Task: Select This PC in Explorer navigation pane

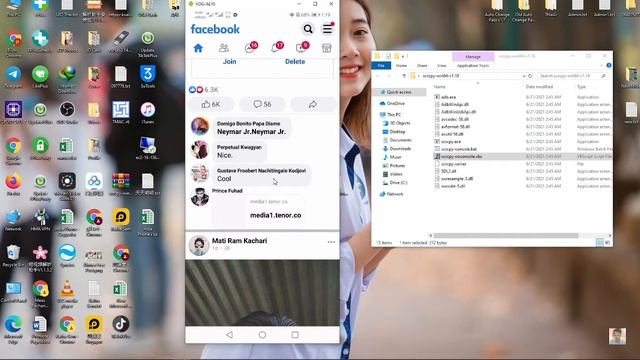Action: (x=394, y=115)
